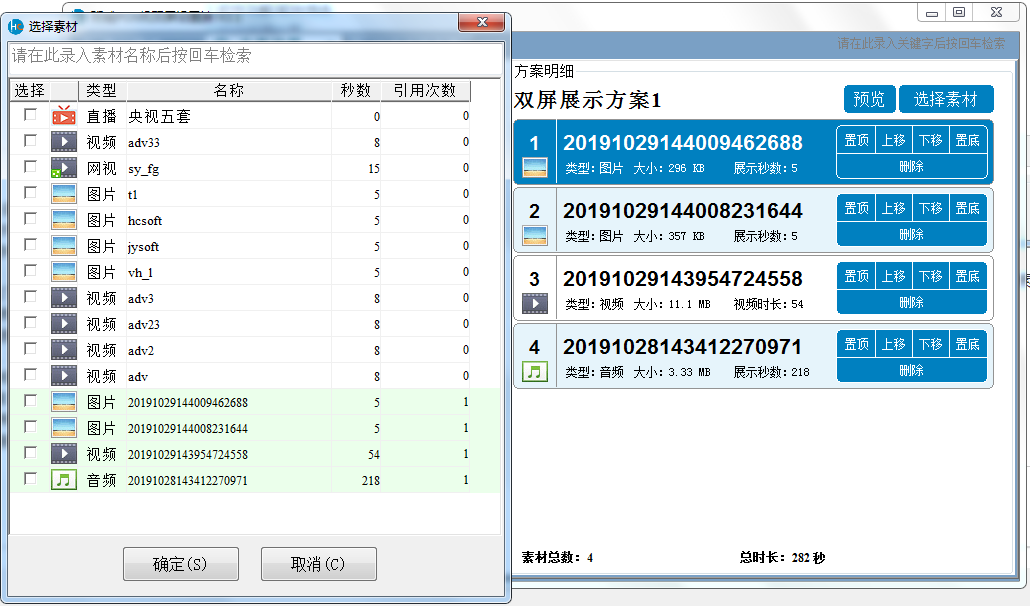Click the video icon in the adv row
Viewport: 1030px width, 606px height.
click(64, 376)
